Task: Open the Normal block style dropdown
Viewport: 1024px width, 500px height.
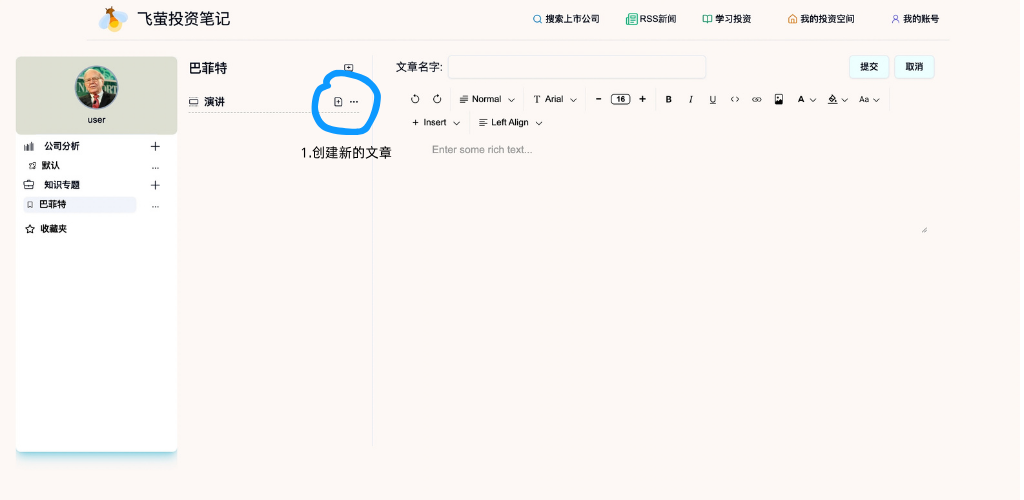Action: tap(487, 99)
